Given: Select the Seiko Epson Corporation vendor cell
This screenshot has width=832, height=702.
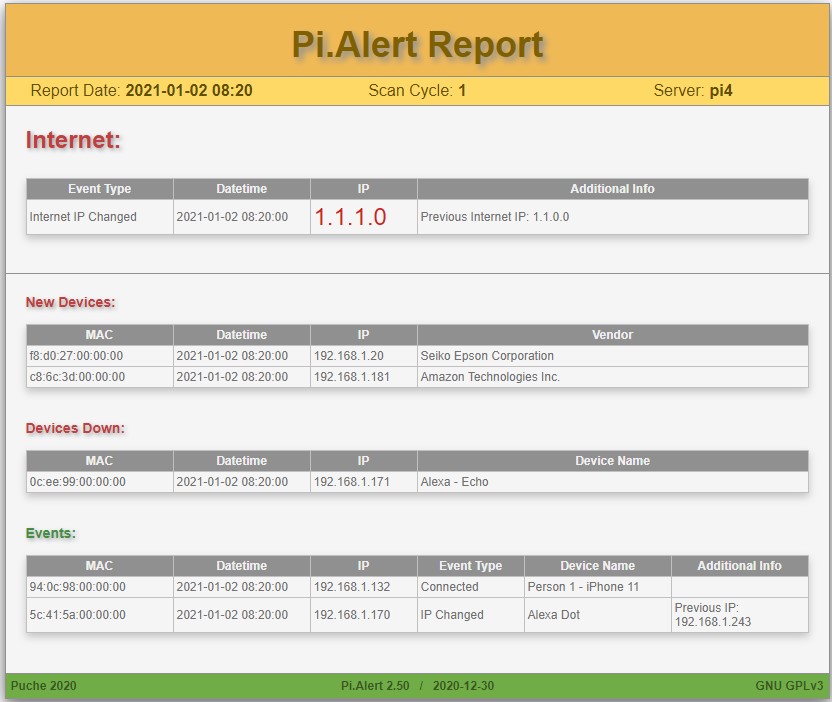Looking at the screenshot, I should coord(487,356).
